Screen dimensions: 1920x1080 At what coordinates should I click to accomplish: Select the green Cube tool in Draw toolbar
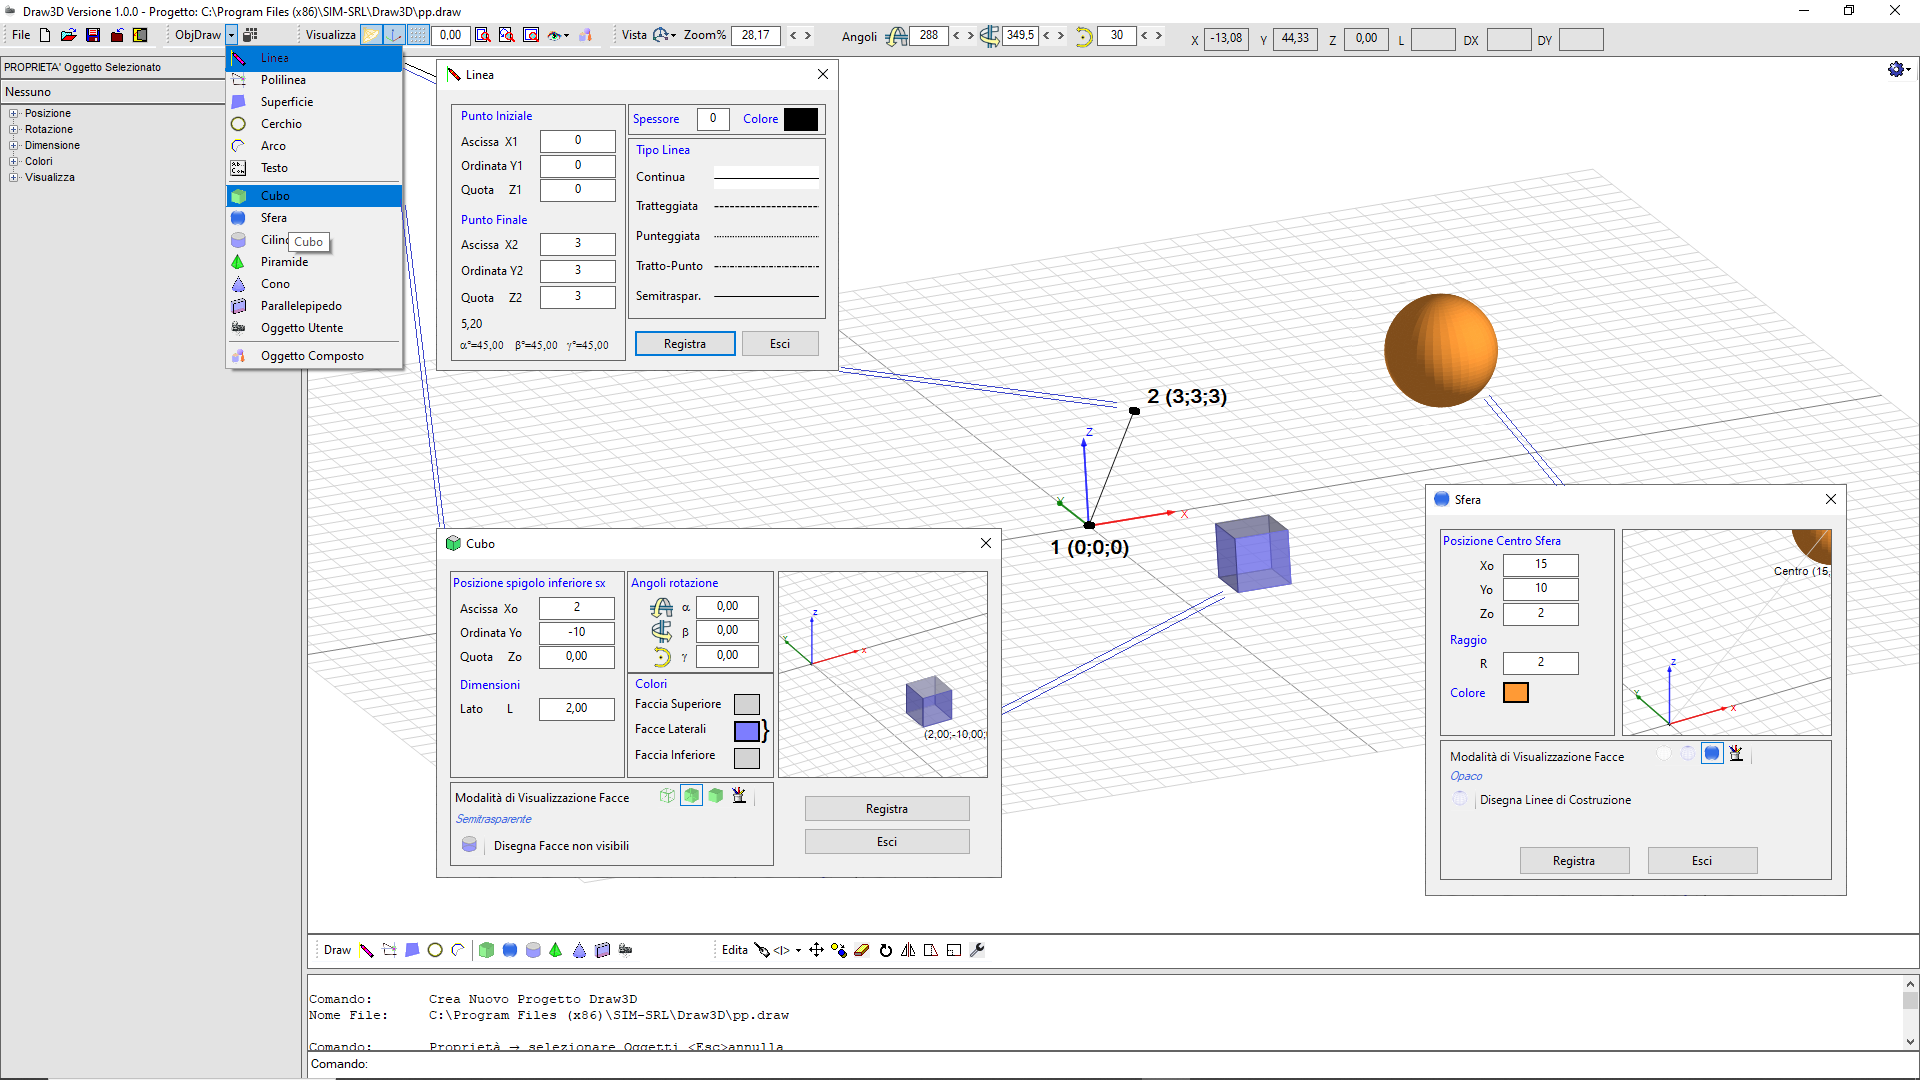pos(486,950)
